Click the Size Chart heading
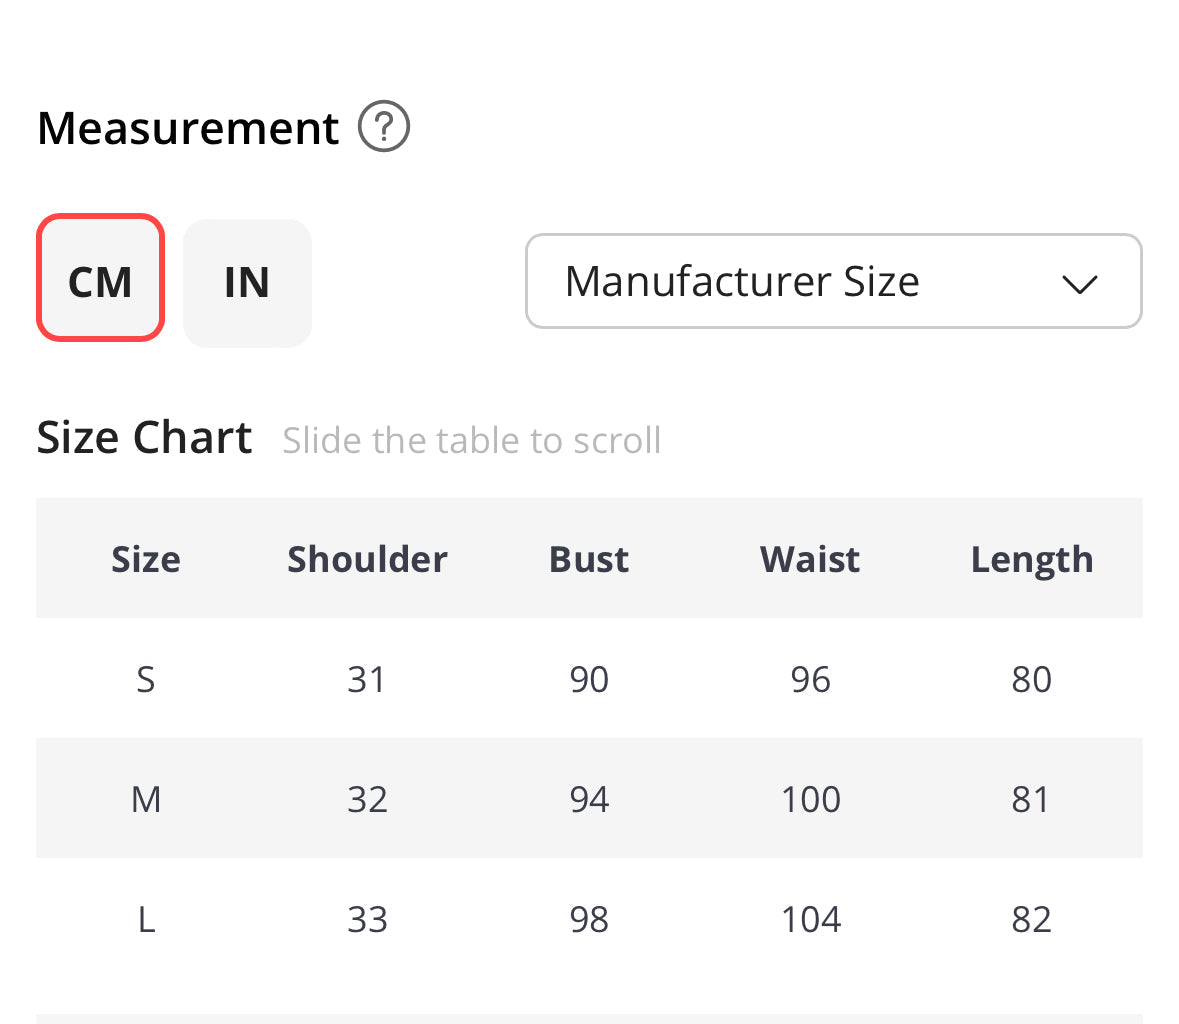 click(x=145, y=438)
